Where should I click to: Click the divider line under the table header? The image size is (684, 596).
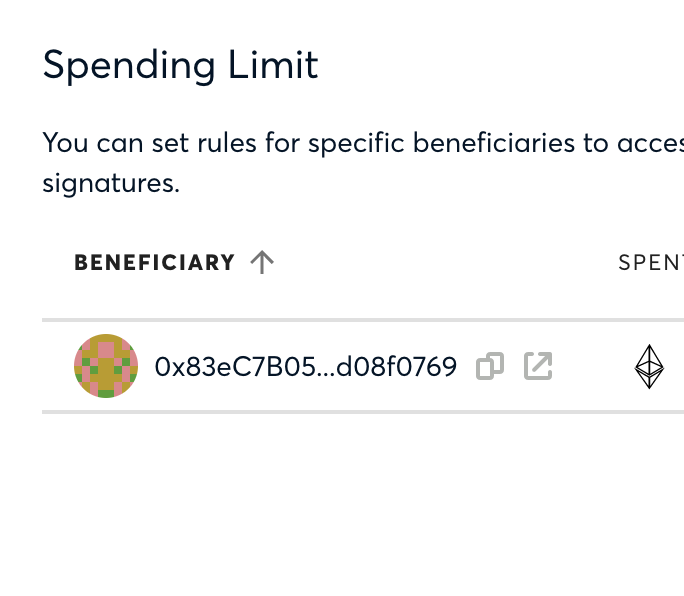click(x=360, y=320)
